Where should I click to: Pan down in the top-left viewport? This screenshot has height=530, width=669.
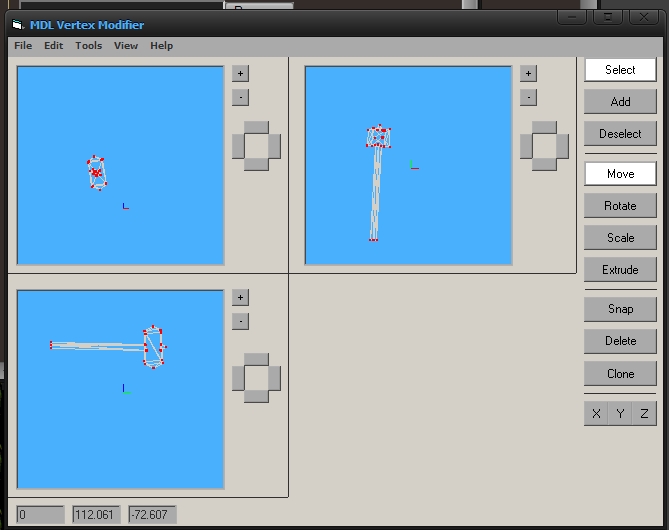[x=256, y=164]
